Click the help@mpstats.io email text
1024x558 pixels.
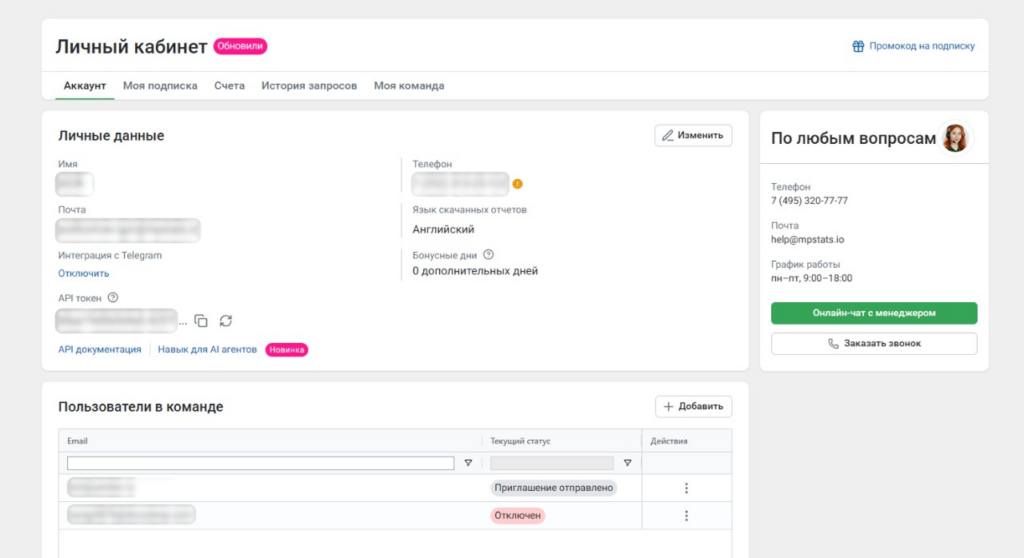807,240
